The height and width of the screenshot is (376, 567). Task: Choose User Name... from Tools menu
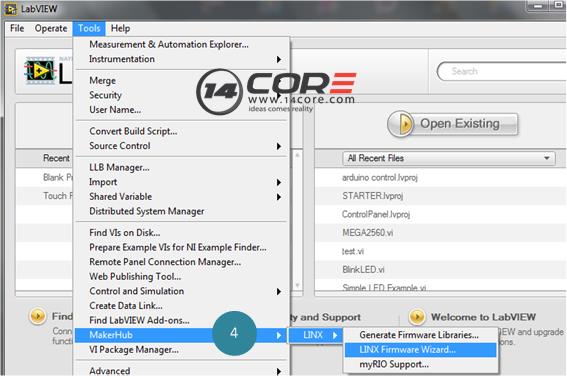point(181,110)
